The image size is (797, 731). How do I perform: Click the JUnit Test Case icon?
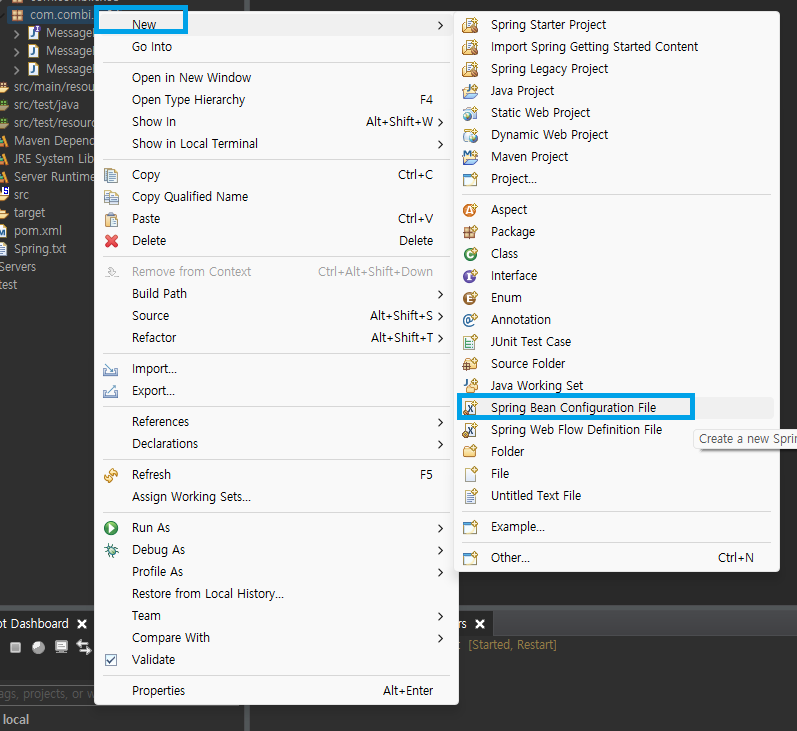[470, 342]
